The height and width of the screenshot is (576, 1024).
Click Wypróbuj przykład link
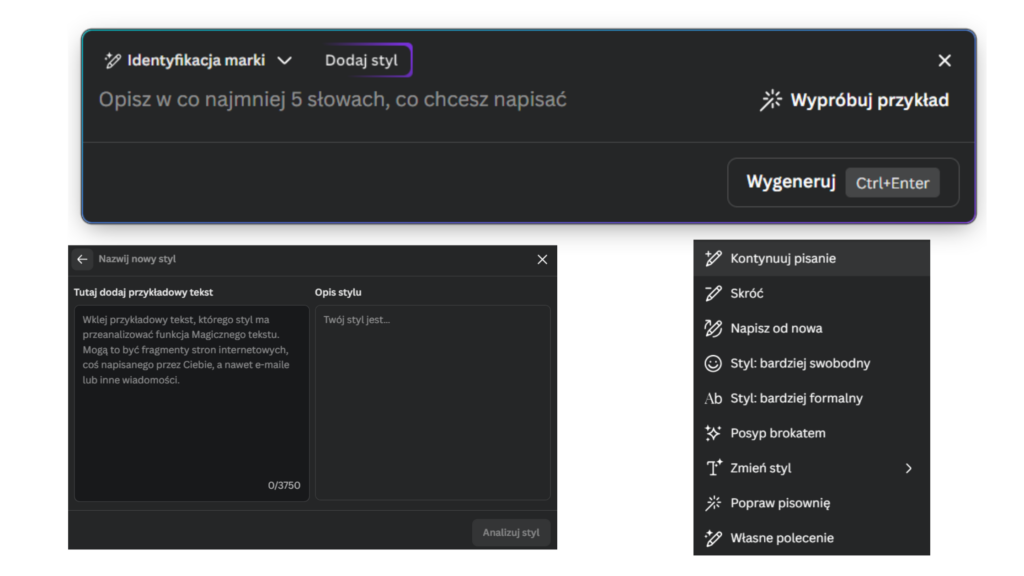(x=868, y=100)
